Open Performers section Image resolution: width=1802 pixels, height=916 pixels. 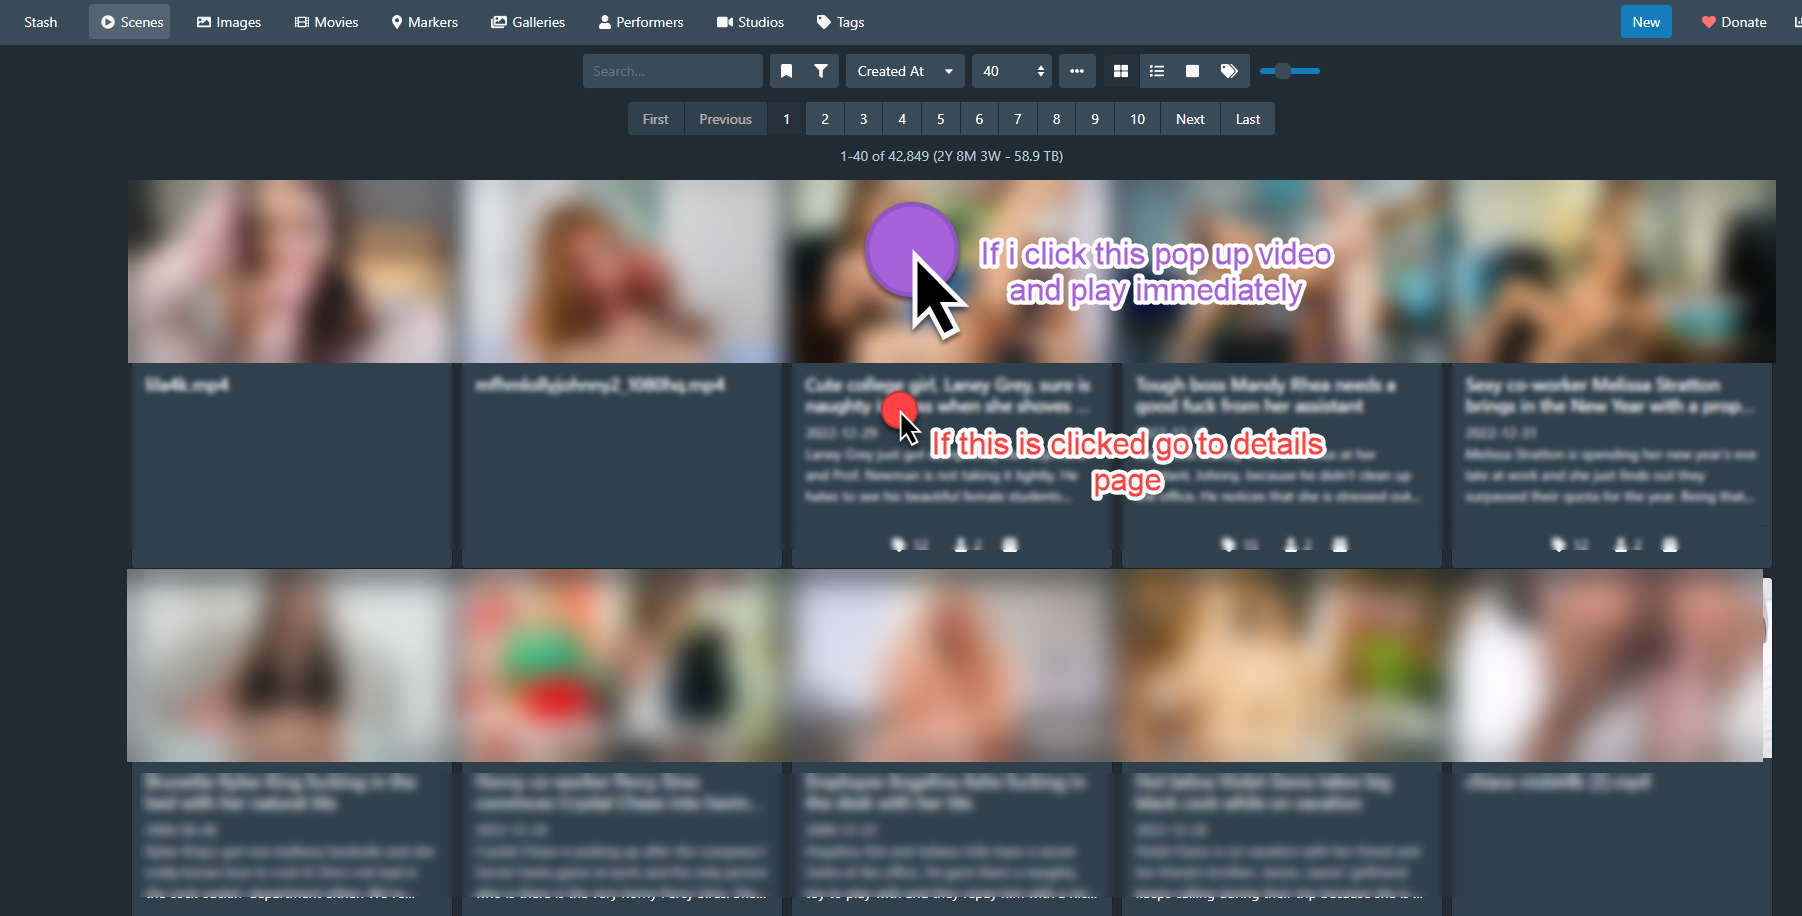click(x=641, y=22)
